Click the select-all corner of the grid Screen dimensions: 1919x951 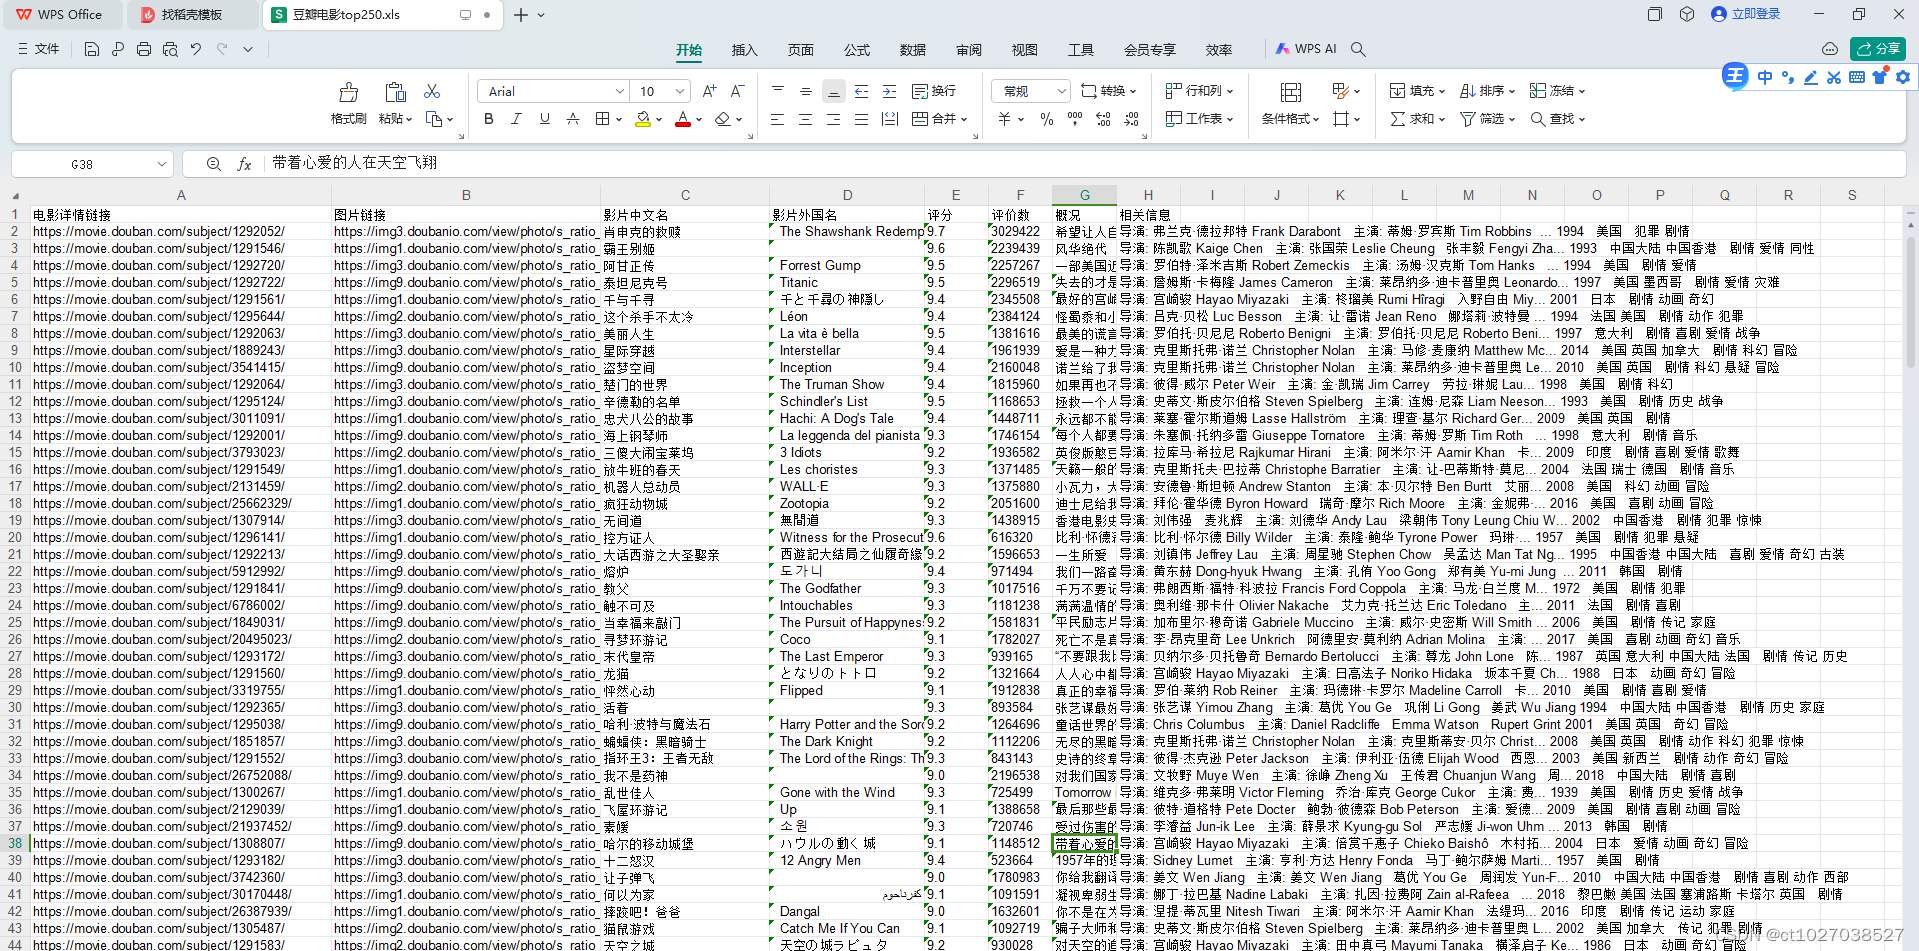click(x=15, y=196)
